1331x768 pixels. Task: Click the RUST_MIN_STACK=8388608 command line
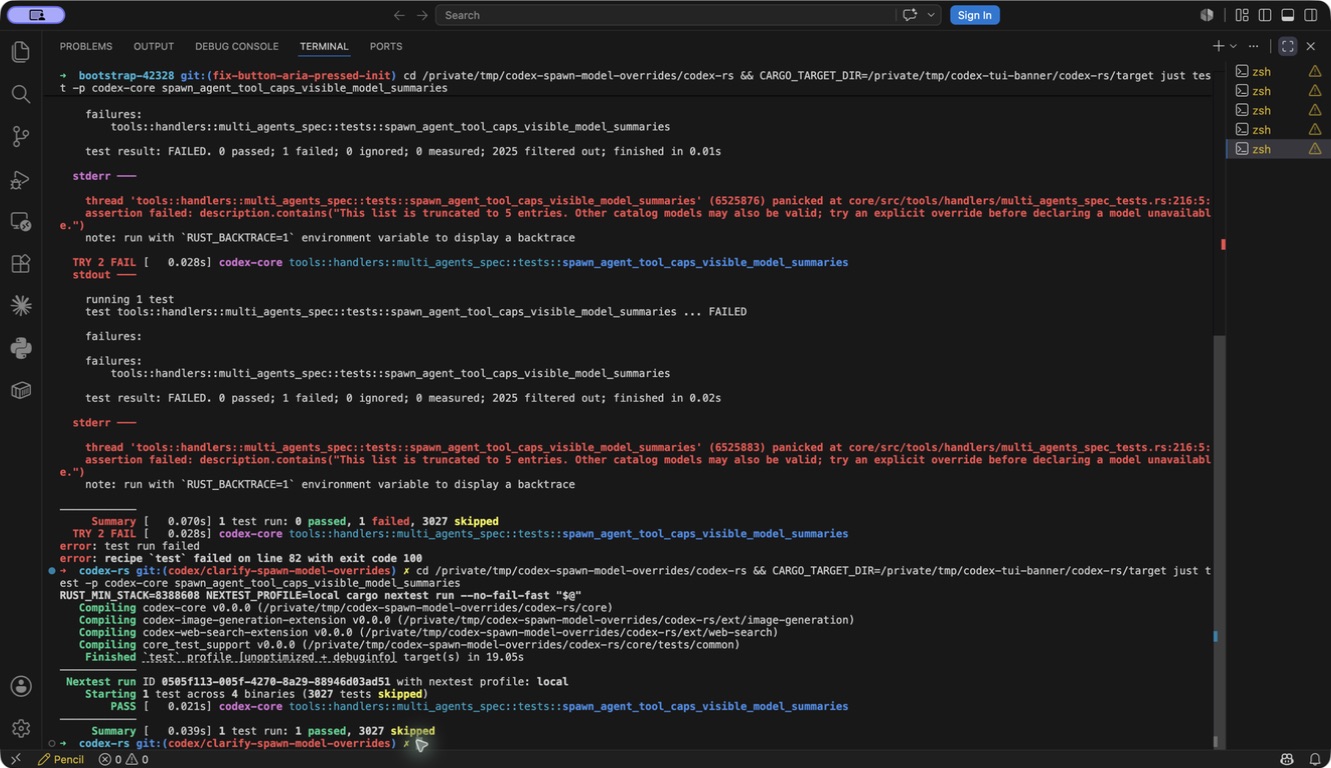(320, 595)
